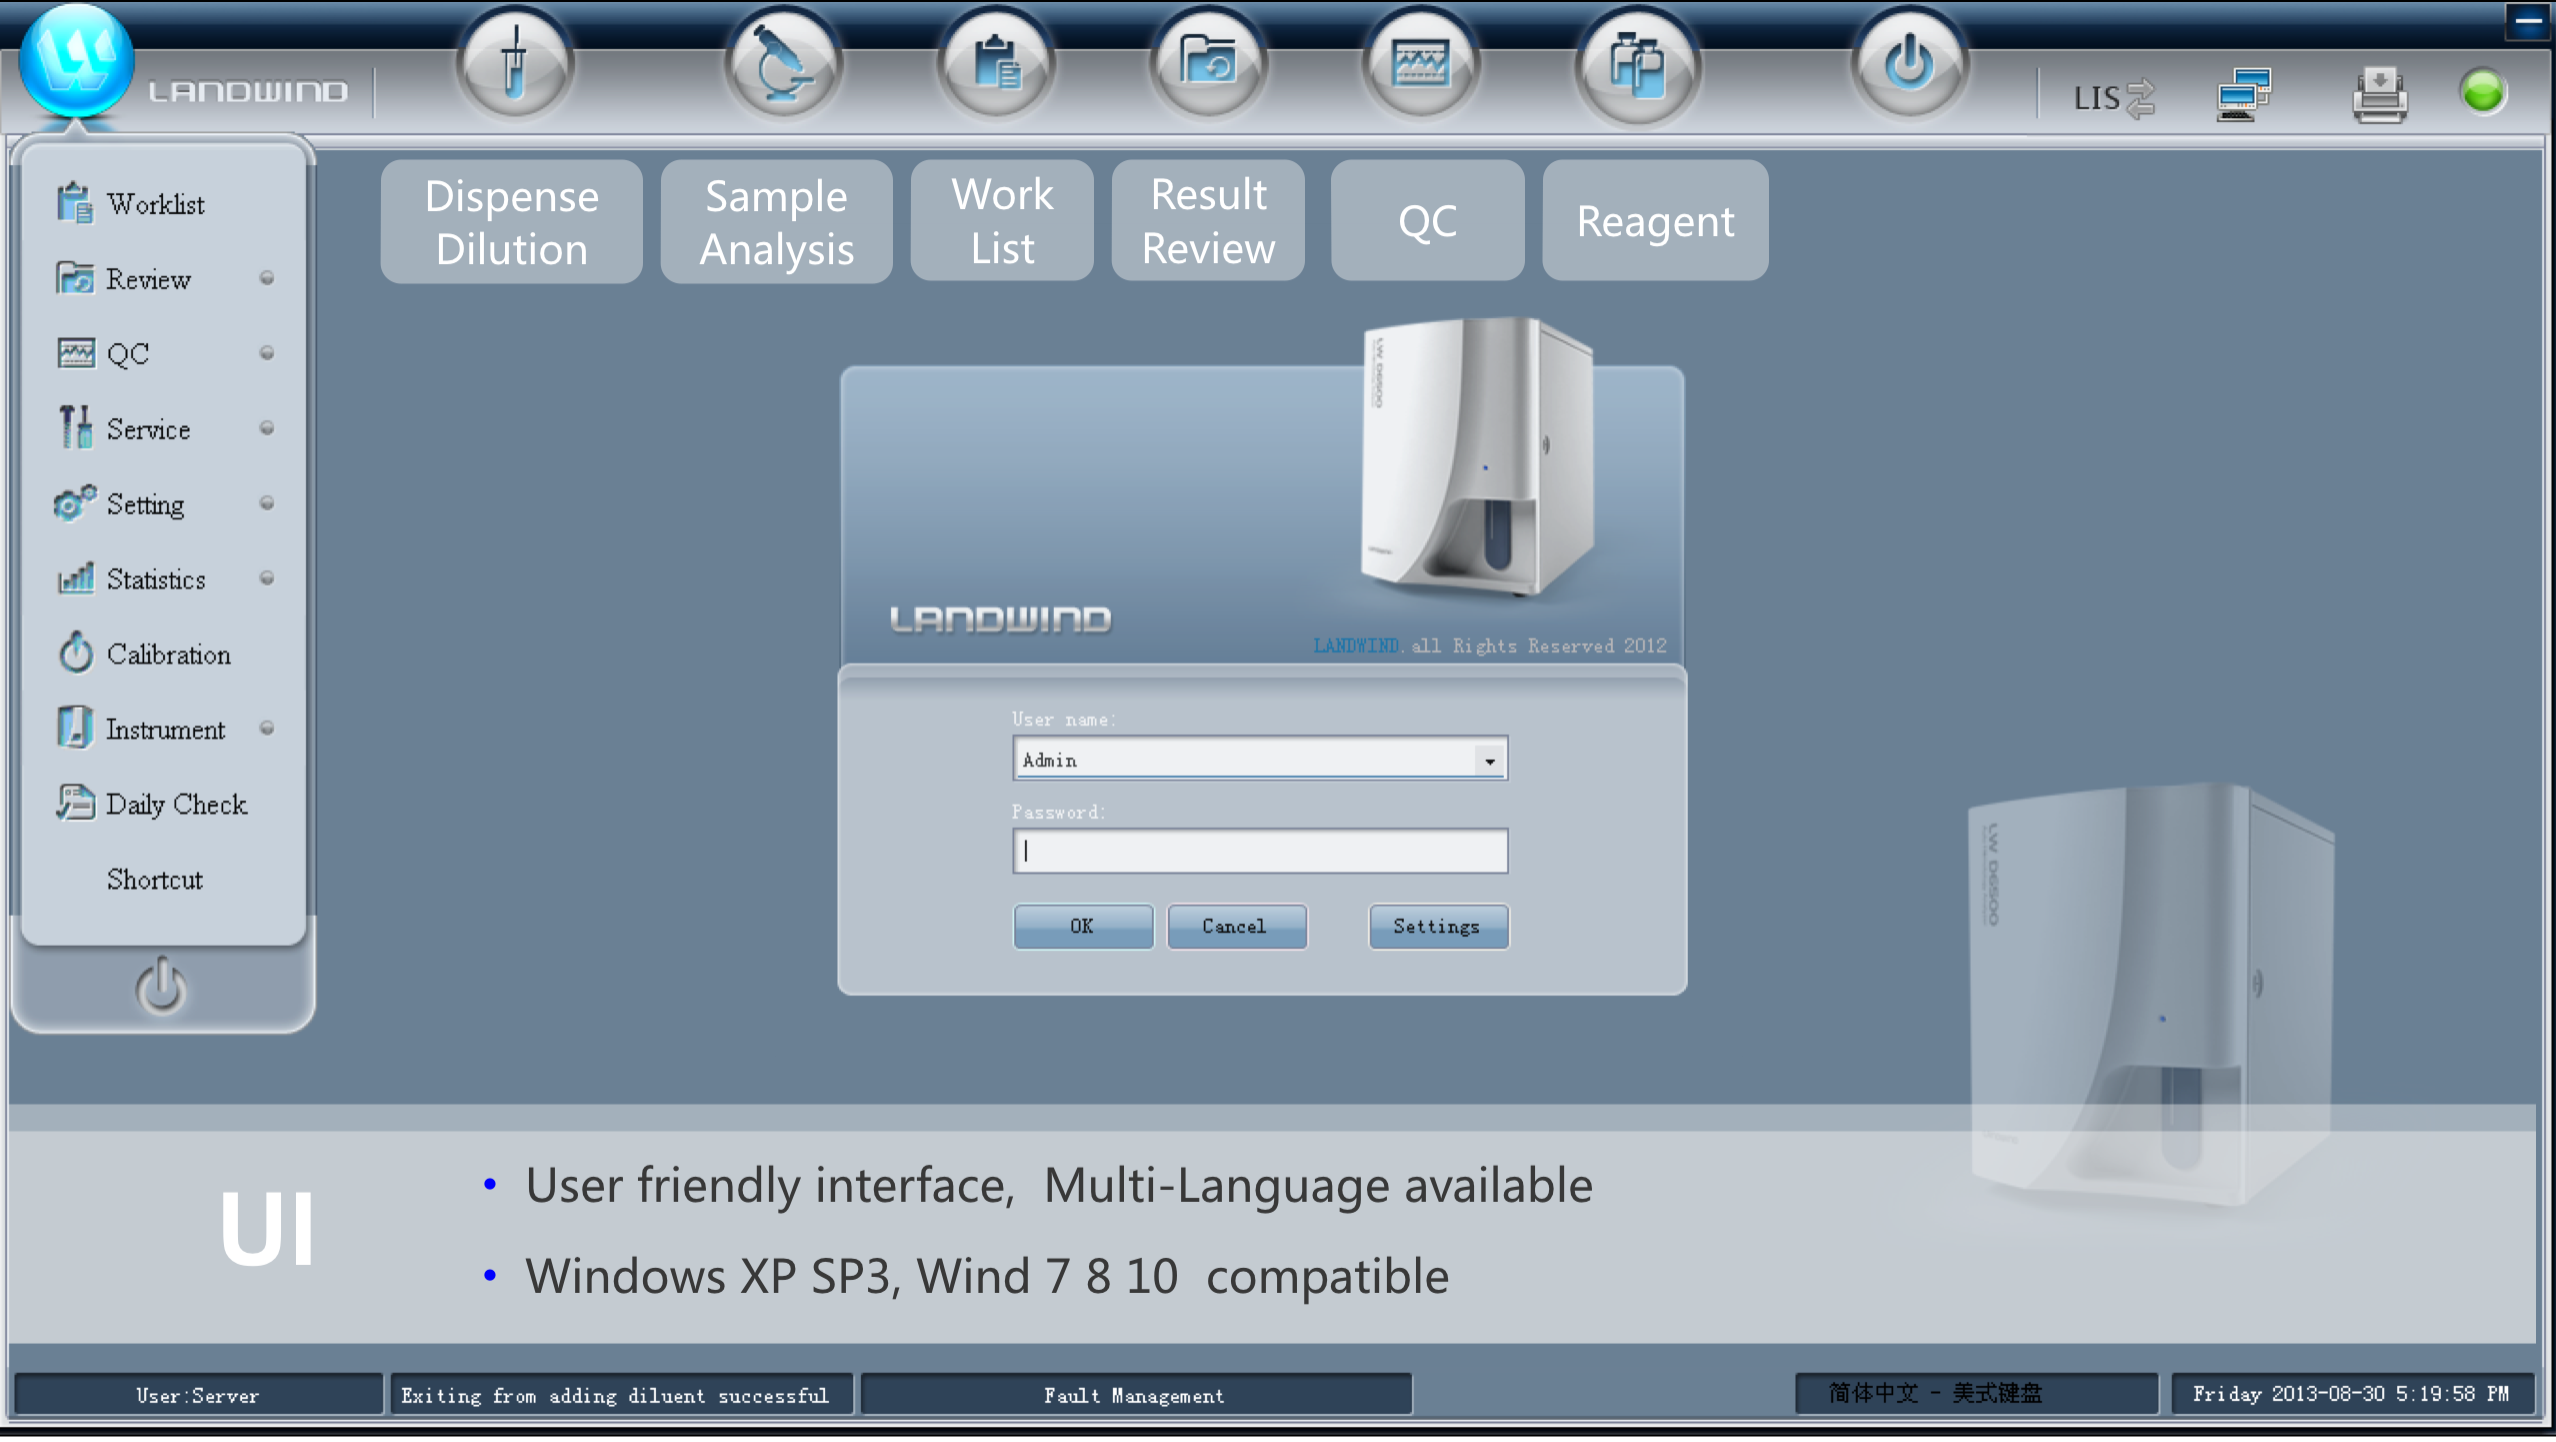This screenshot has height=1442, width=2556.
Task: Click the networked computers icon
Action: pos(2243,96)
